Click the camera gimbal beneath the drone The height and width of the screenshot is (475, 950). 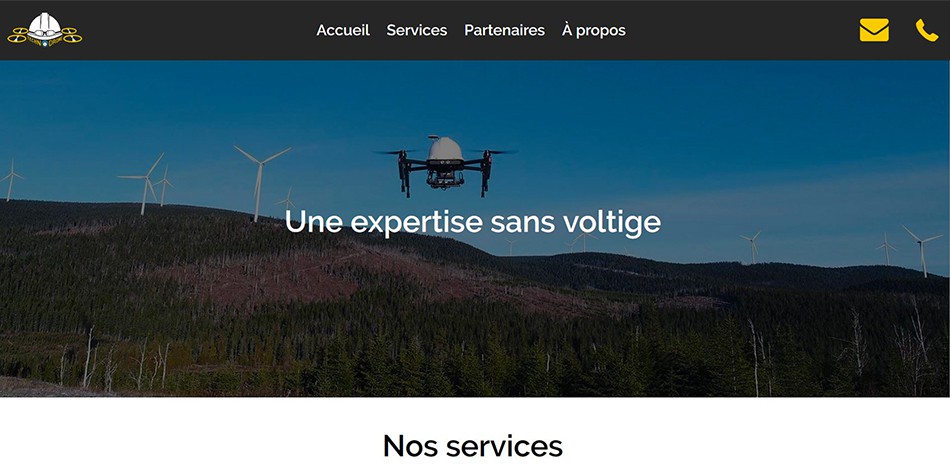(445, 178)
